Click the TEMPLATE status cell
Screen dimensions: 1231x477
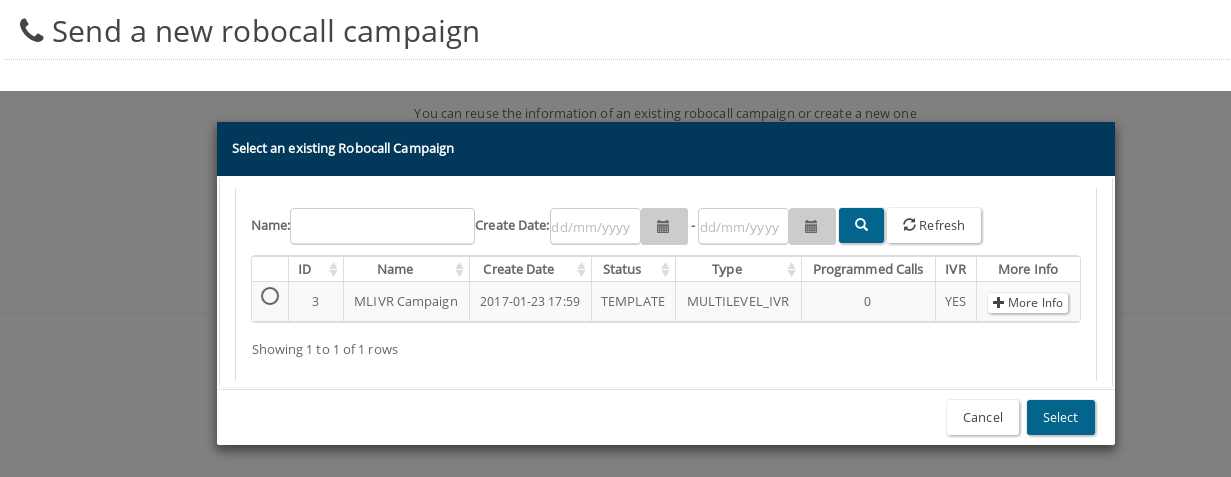pyautogui.click(x=633, y=302)
